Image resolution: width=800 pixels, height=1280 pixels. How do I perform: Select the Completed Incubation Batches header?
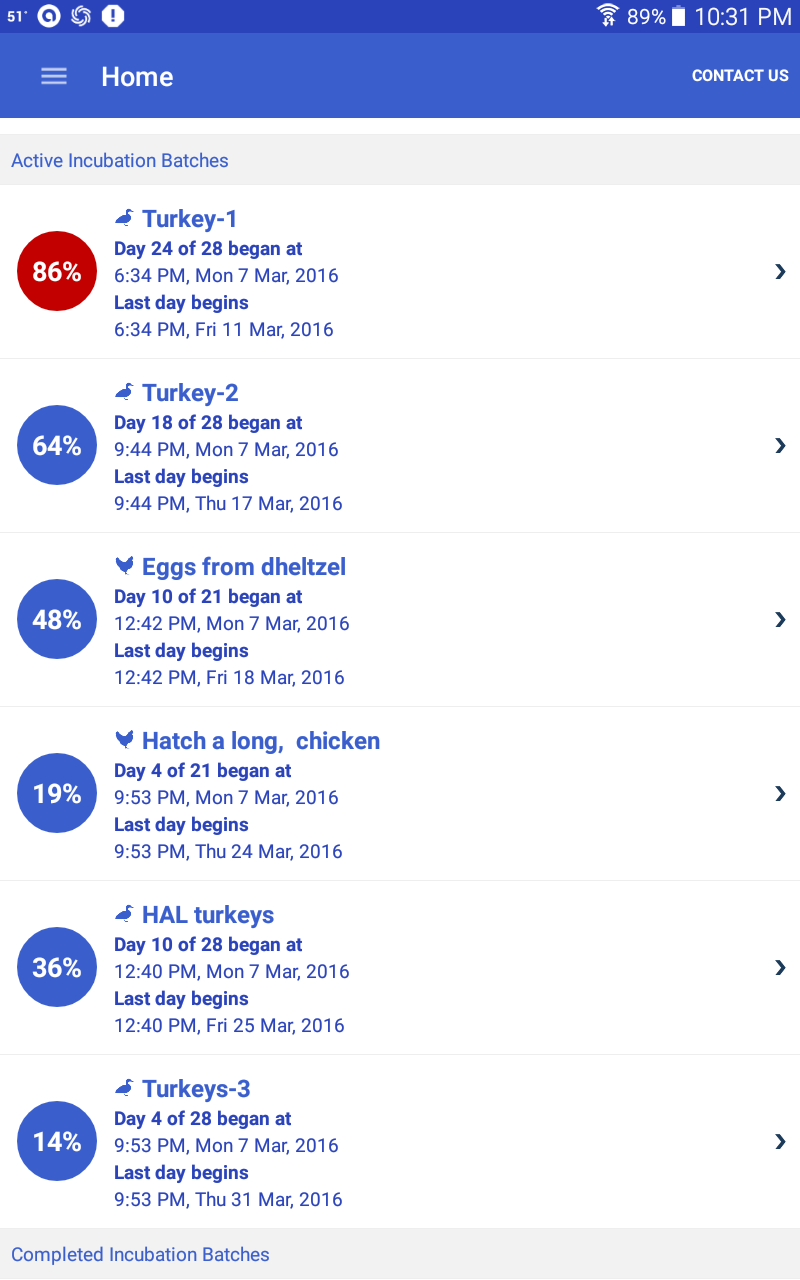140,1255
